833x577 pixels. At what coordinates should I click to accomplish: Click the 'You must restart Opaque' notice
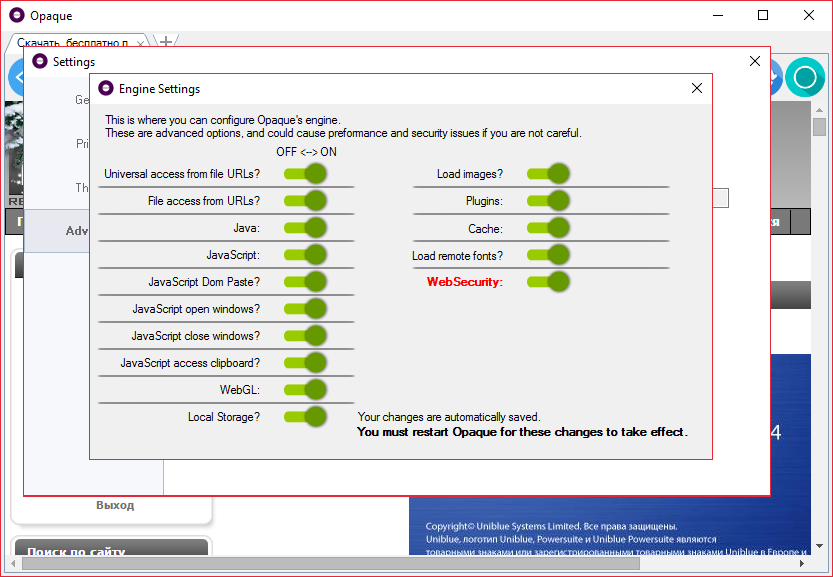pos(522,432)
